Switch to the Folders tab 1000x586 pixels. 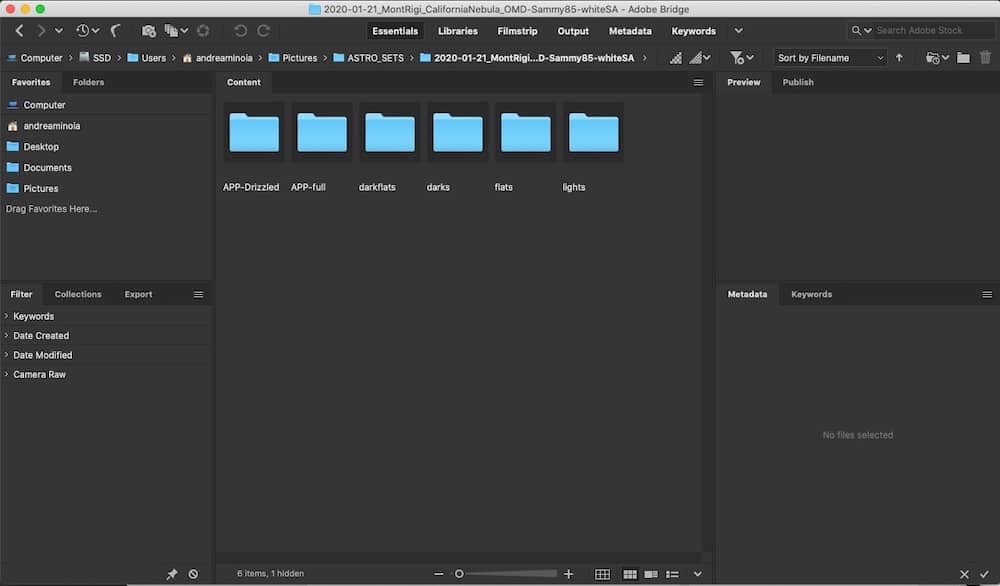[88, 82]
